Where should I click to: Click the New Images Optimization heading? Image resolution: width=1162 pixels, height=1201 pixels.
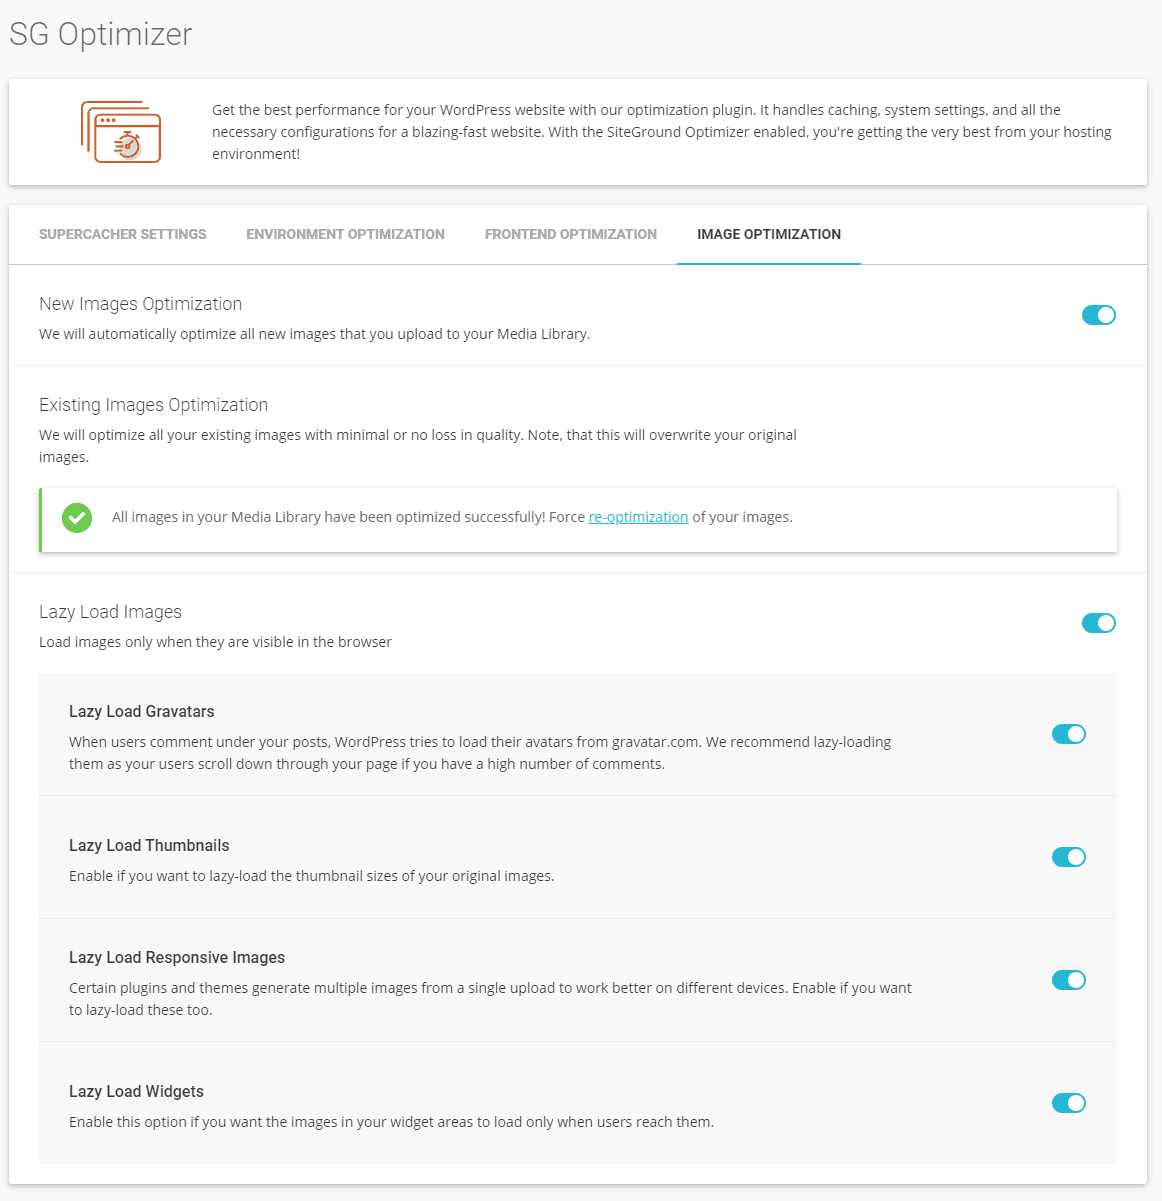pyautogui.click(x=141, y=304)
